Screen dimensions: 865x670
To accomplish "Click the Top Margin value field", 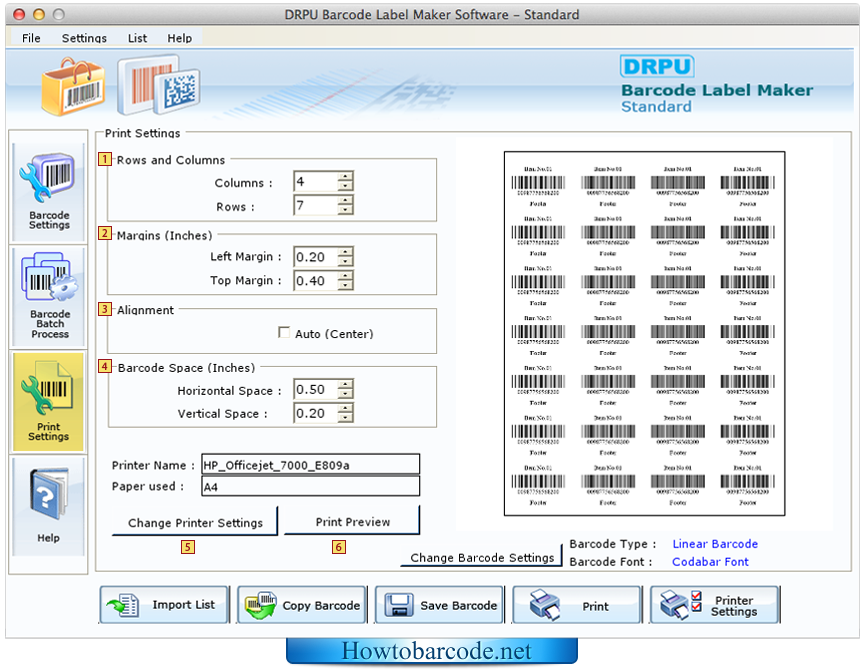I will click(x=316, y=280).
